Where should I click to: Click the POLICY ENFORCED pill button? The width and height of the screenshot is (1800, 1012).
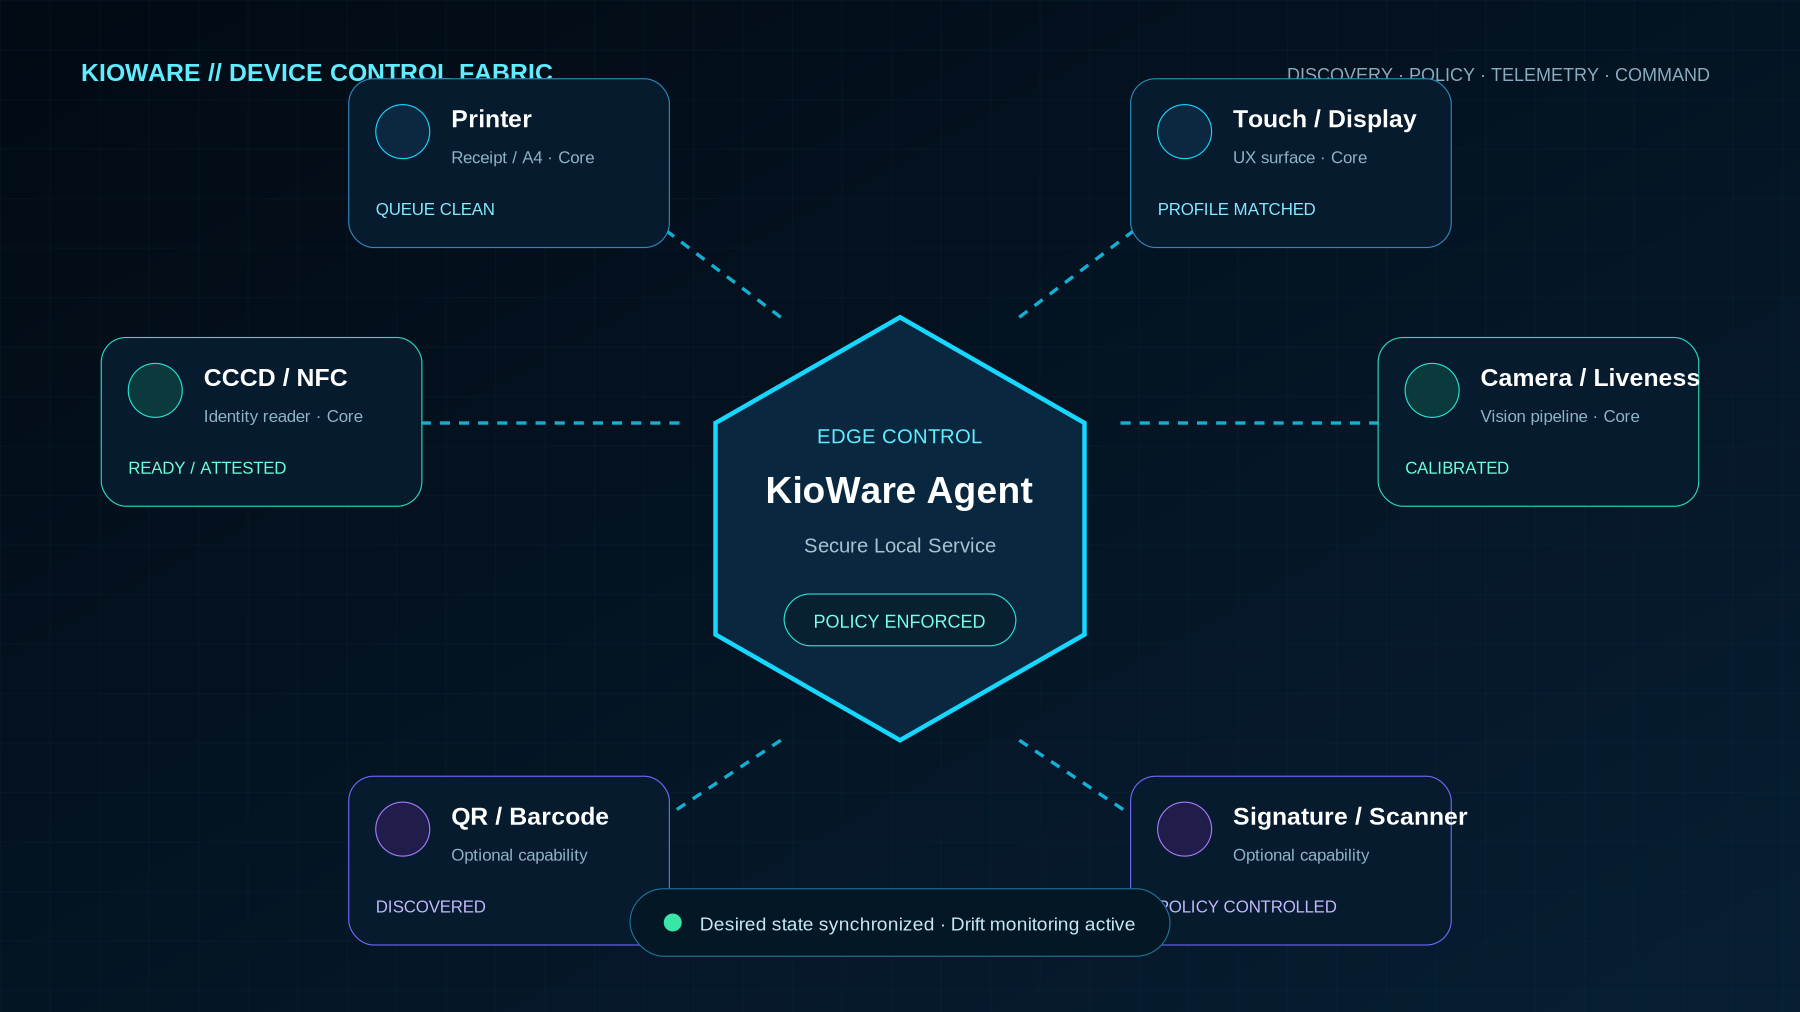coord(899,620)
